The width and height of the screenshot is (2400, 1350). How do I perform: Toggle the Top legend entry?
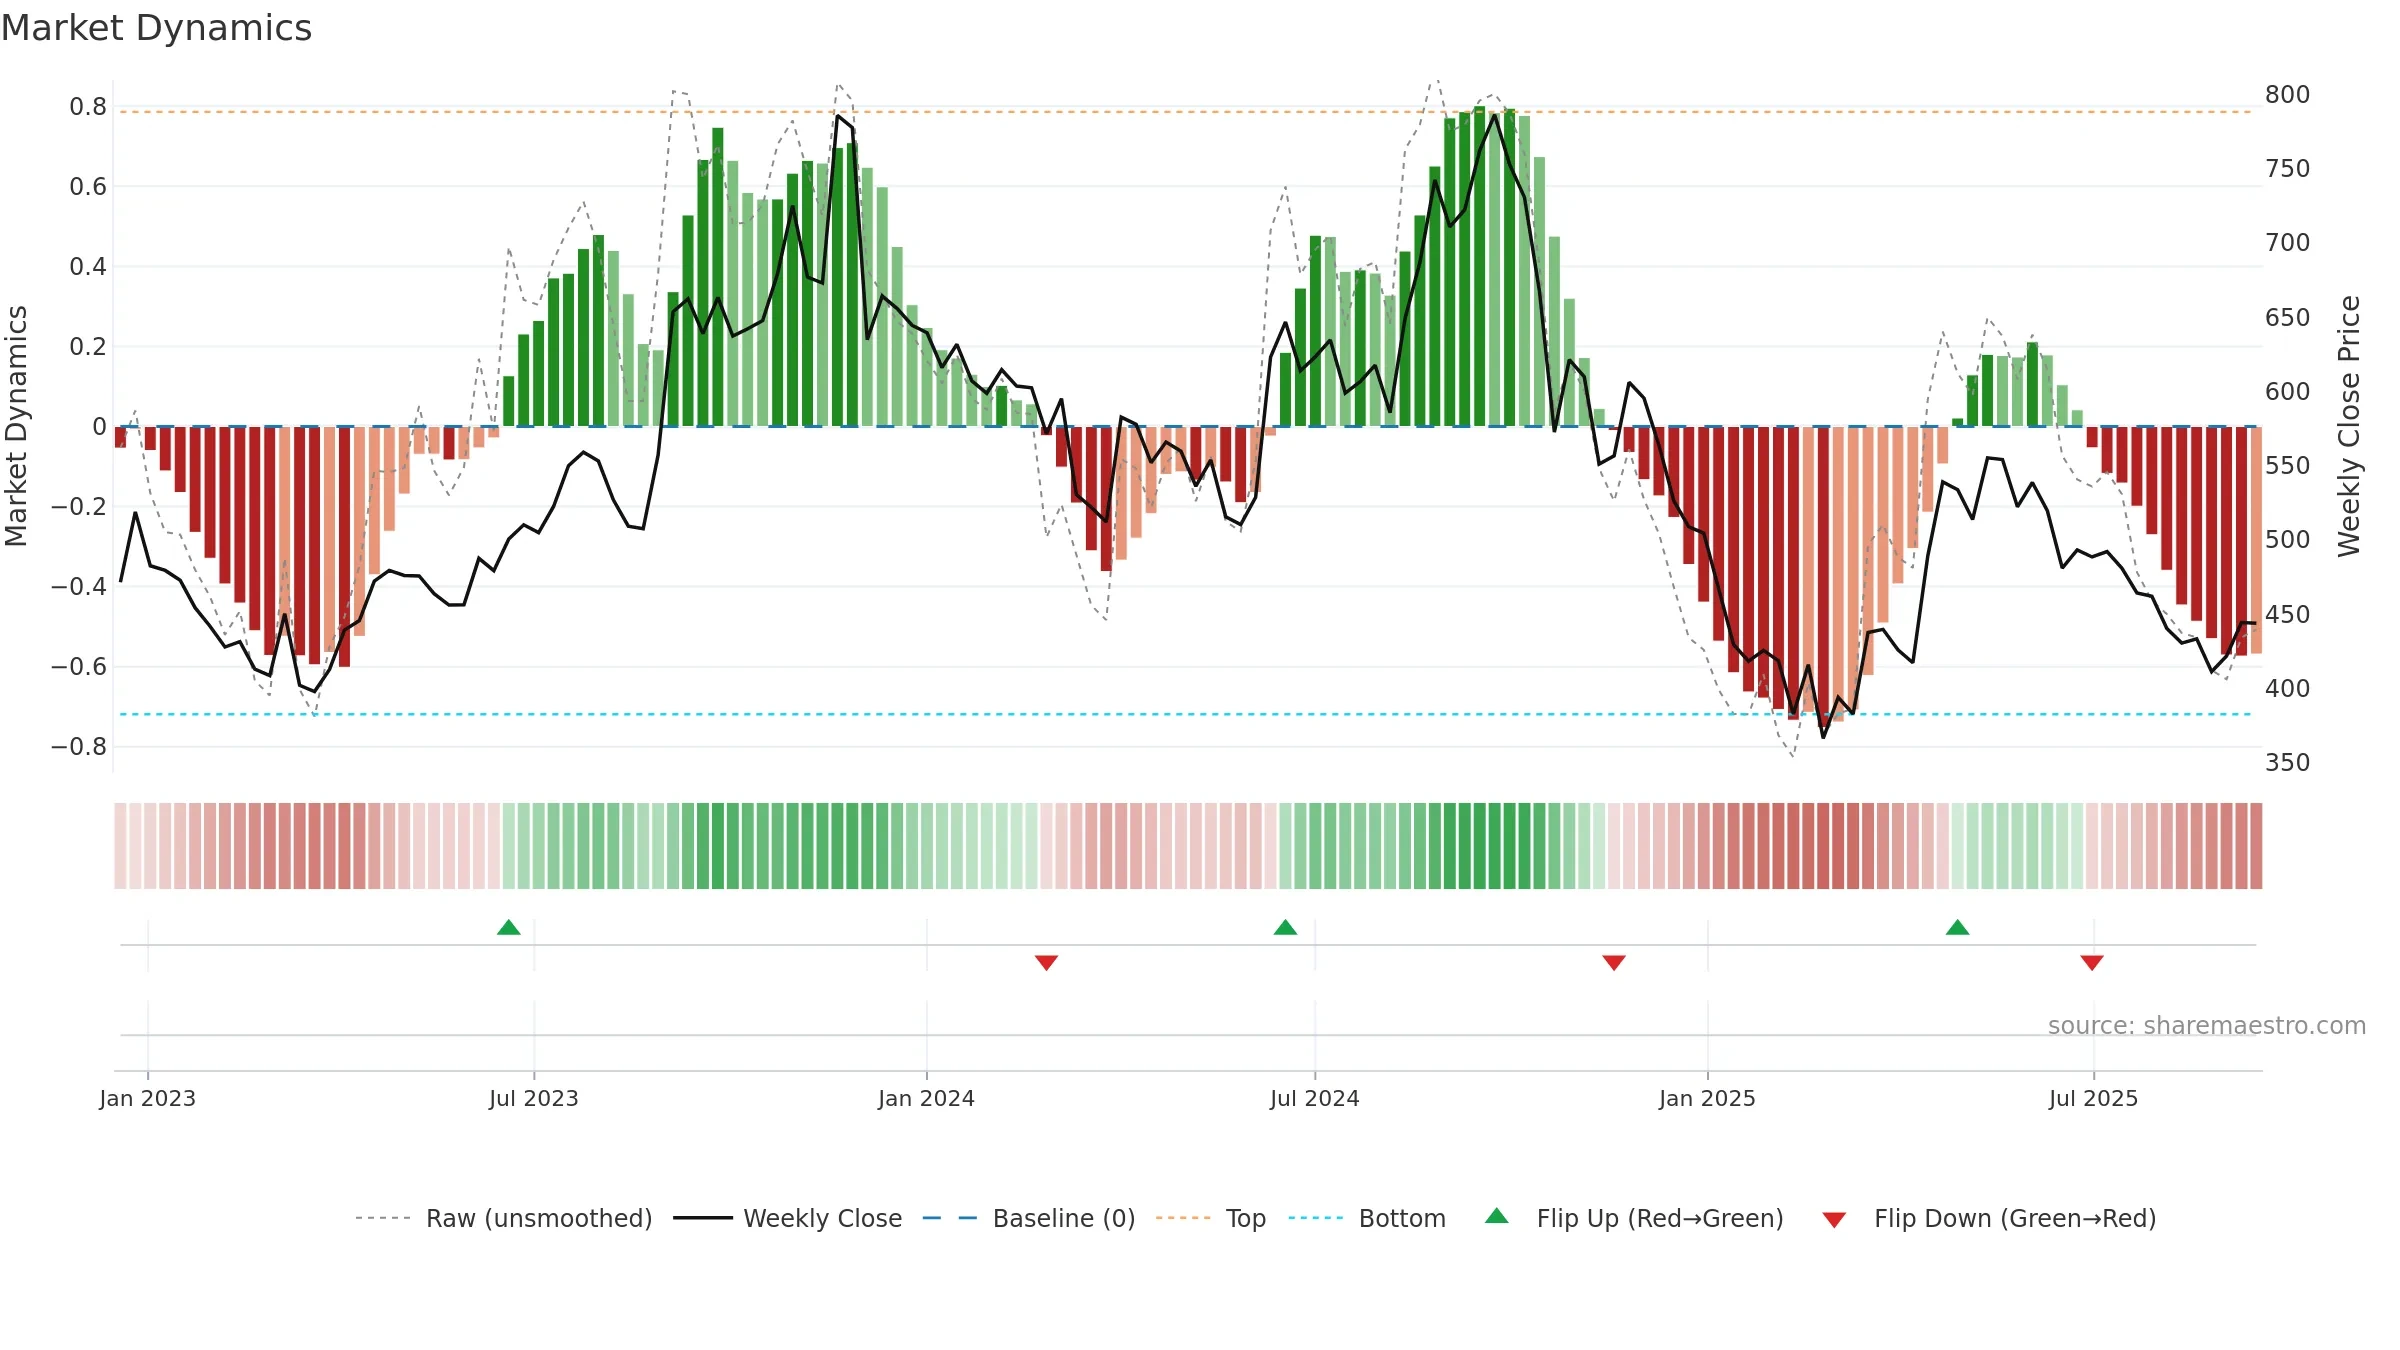pos(1211,1218)
